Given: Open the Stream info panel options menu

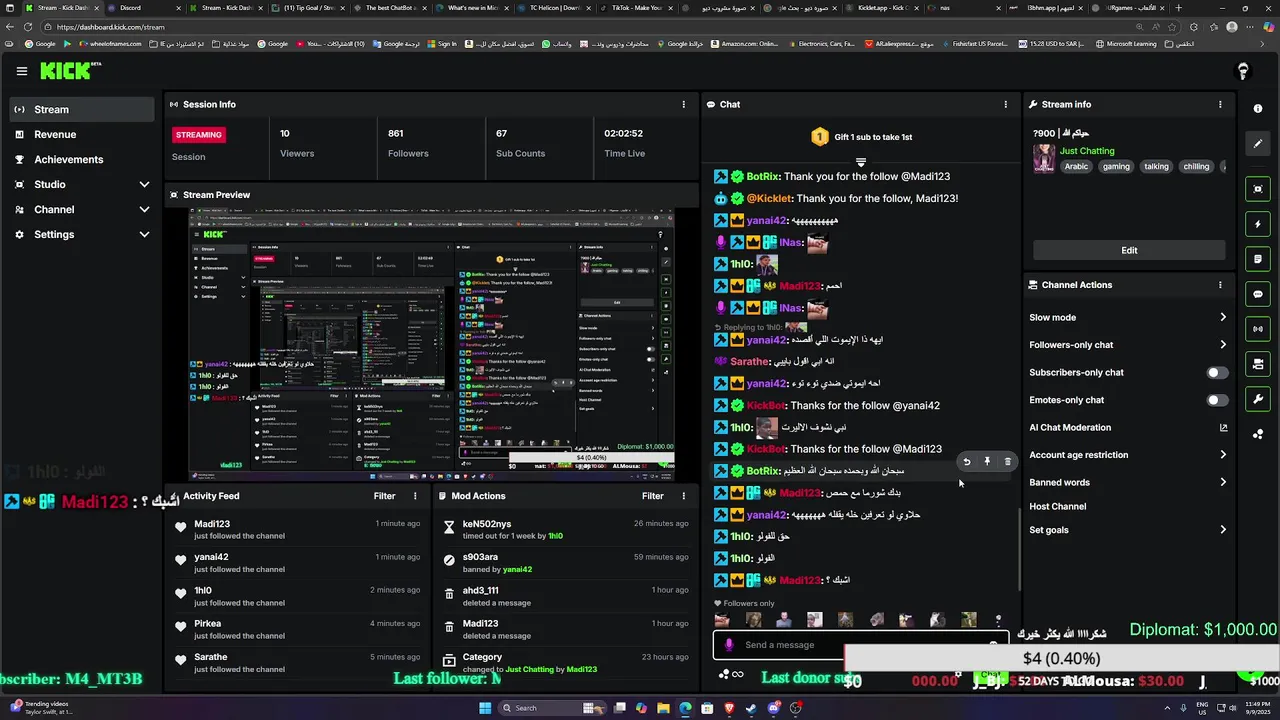Looking at the screenshot, I should click(1220, 104).
